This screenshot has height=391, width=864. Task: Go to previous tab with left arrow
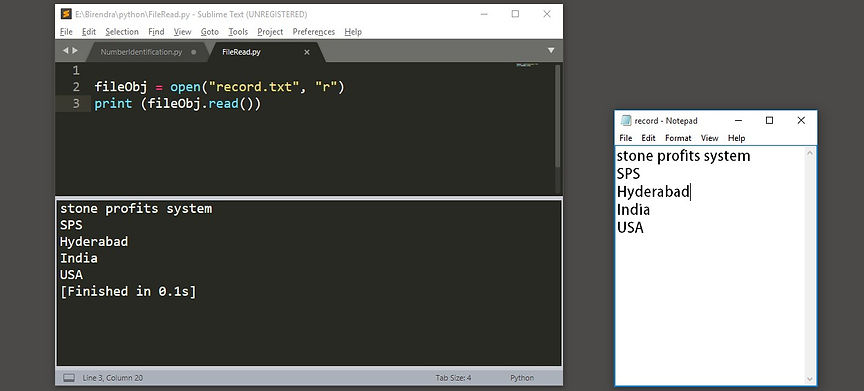pos(65,51)
